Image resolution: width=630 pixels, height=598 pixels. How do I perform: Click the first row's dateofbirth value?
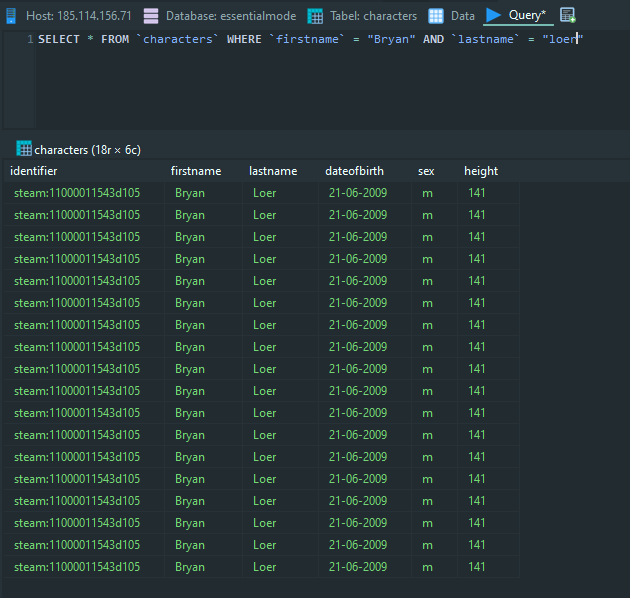coord(358,193)
